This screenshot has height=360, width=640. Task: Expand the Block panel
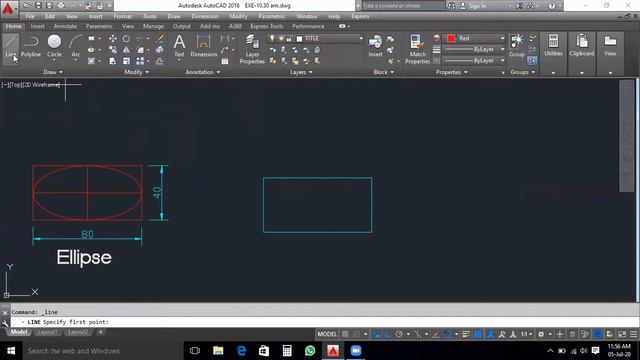coord(384,72)
